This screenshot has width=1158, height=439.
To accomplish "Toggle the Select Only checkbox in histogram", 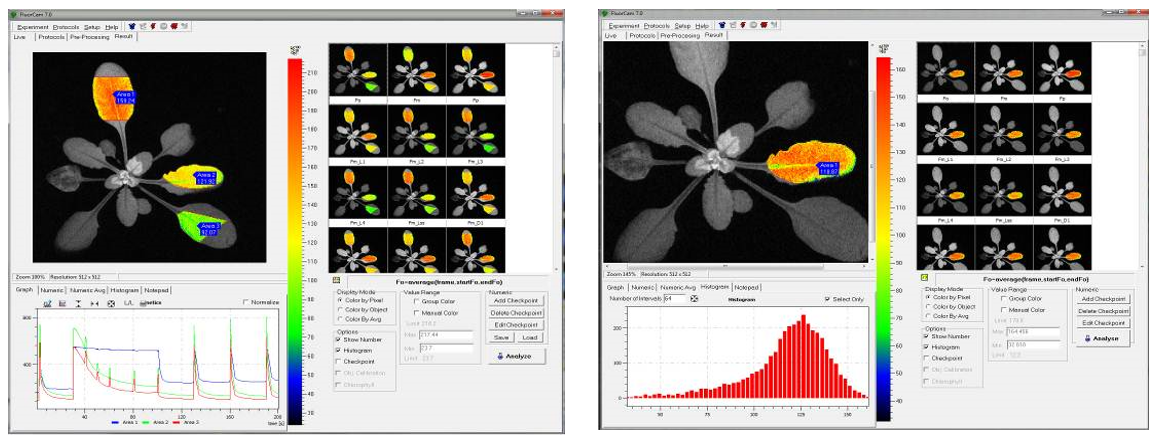I will [827, 299].
